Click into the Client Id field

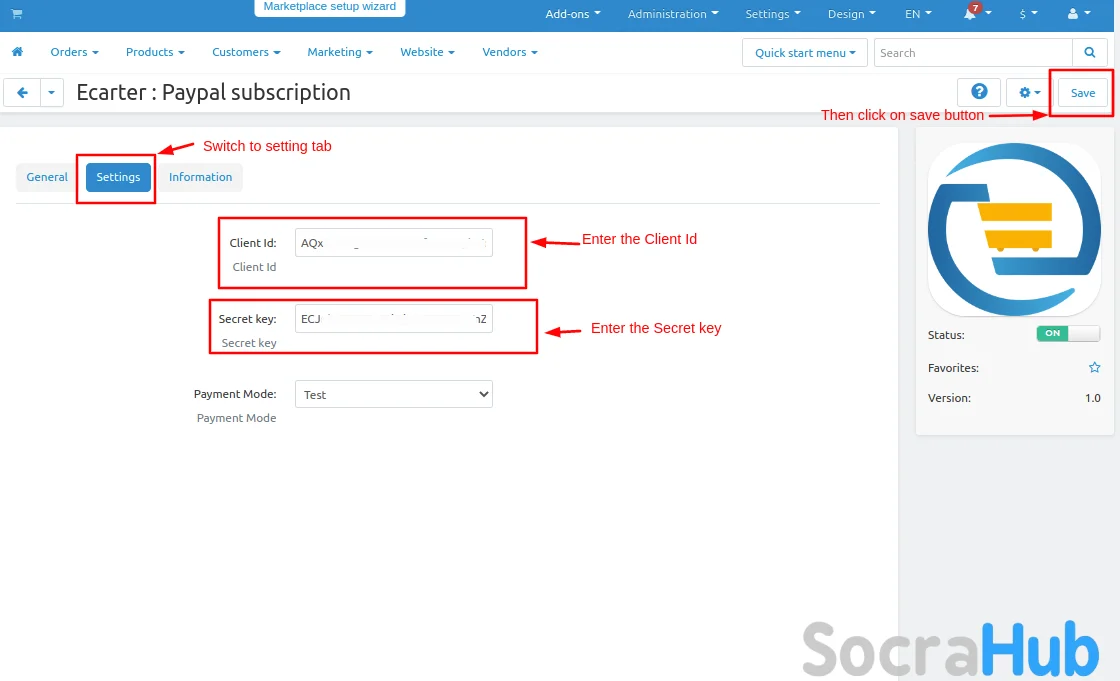pyautogui.click(x=393, y=243)
